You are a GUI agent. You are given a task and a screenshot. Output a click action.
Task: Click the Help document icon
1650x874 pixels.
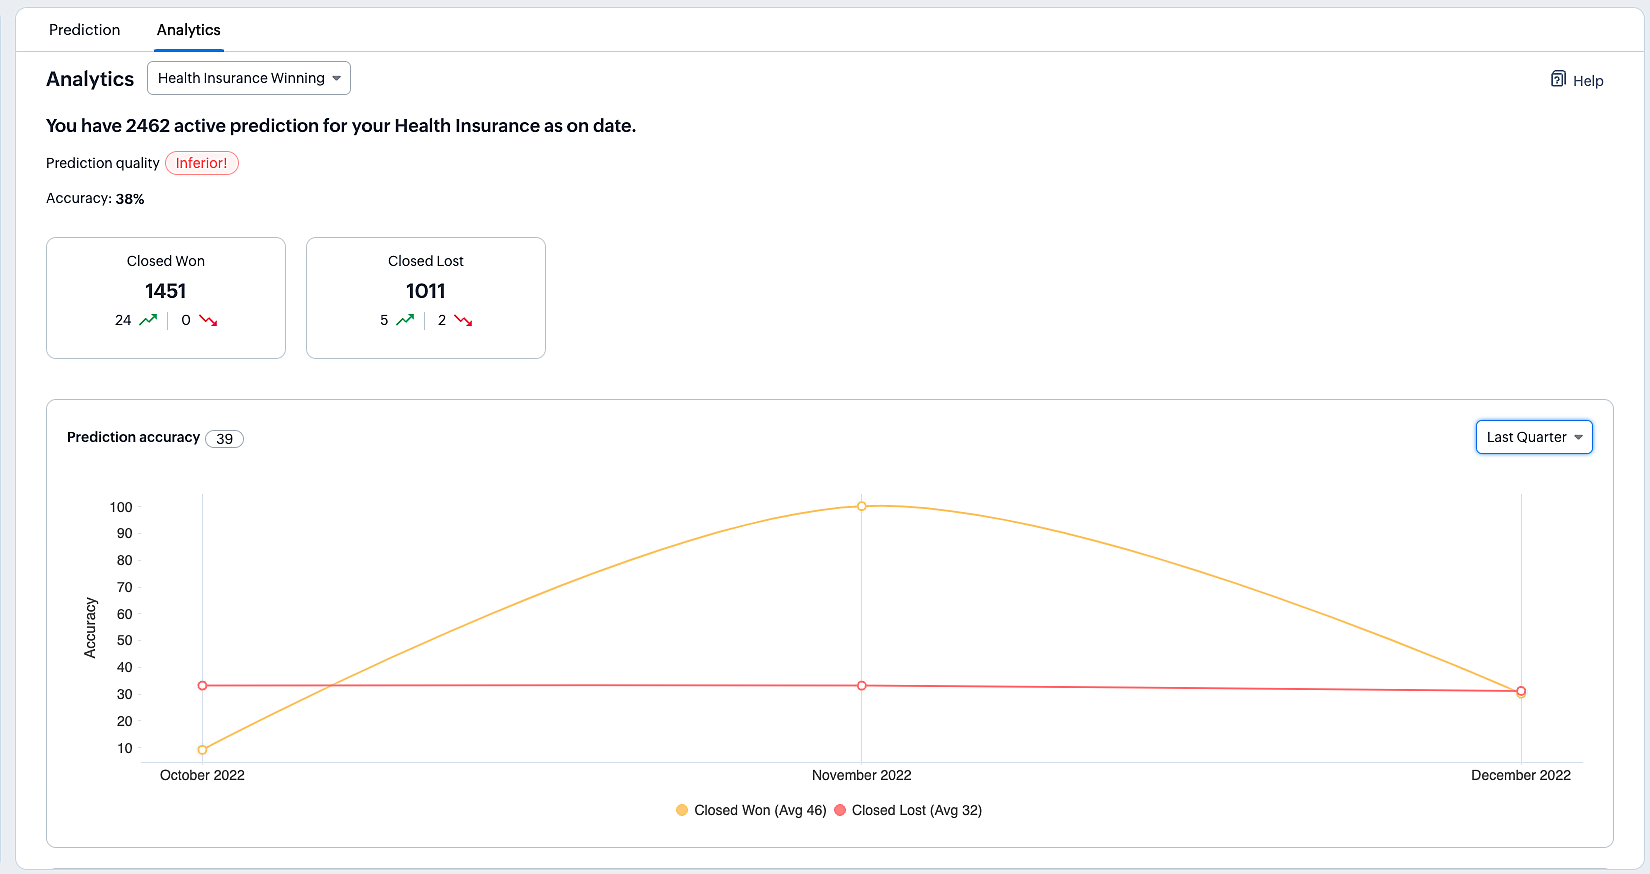point(1558,80)
